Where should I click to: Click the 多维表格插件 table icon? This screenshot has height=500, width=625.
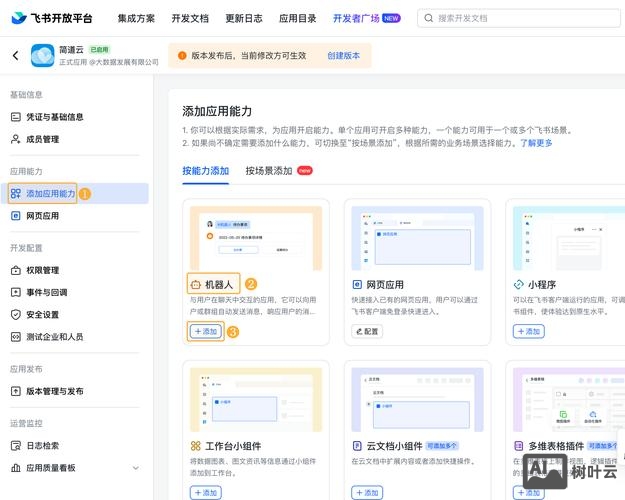point(519,446)
